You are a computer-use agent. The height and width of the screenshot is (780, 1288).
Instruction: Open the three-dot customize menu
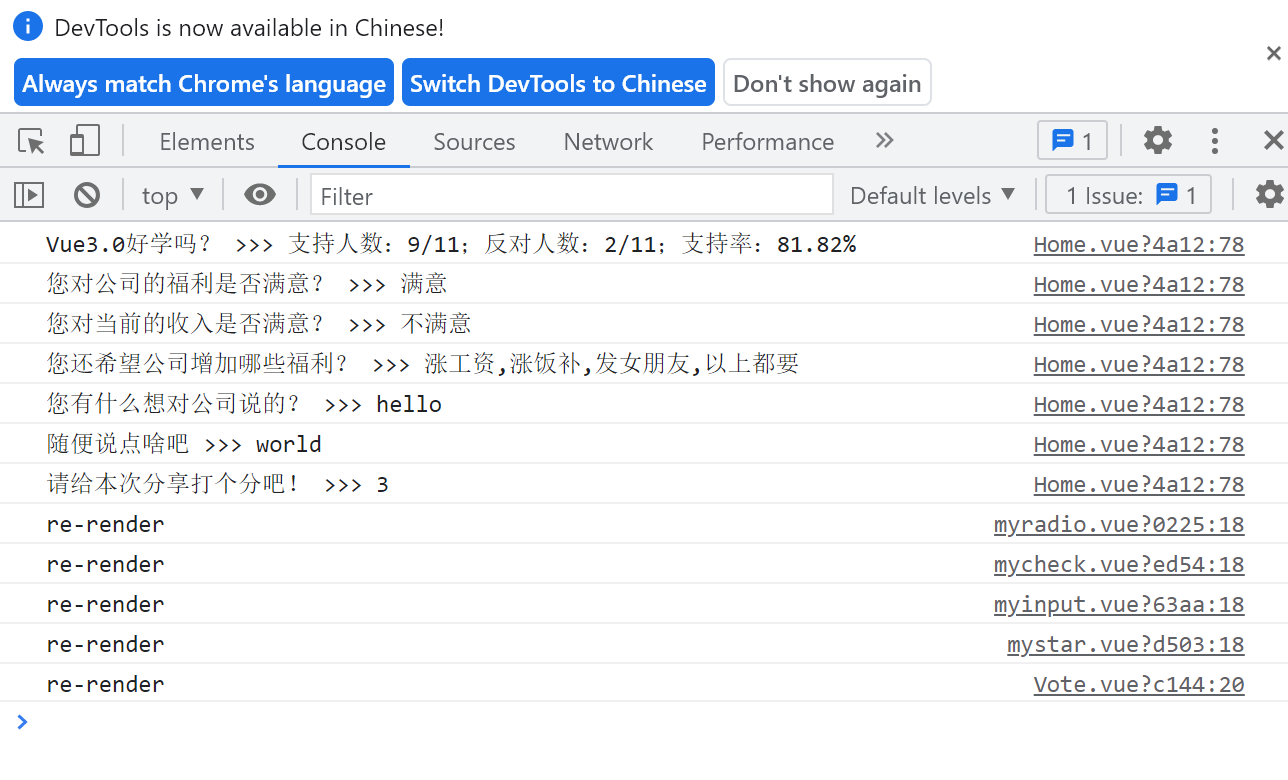click(x=1215, y=141)
